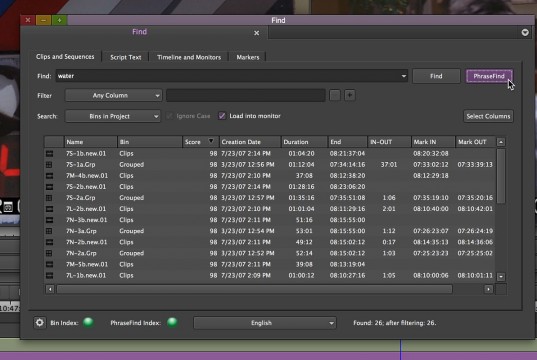Click the scroll left arrow under results
The image size is (537, 360).
[50, 289]
